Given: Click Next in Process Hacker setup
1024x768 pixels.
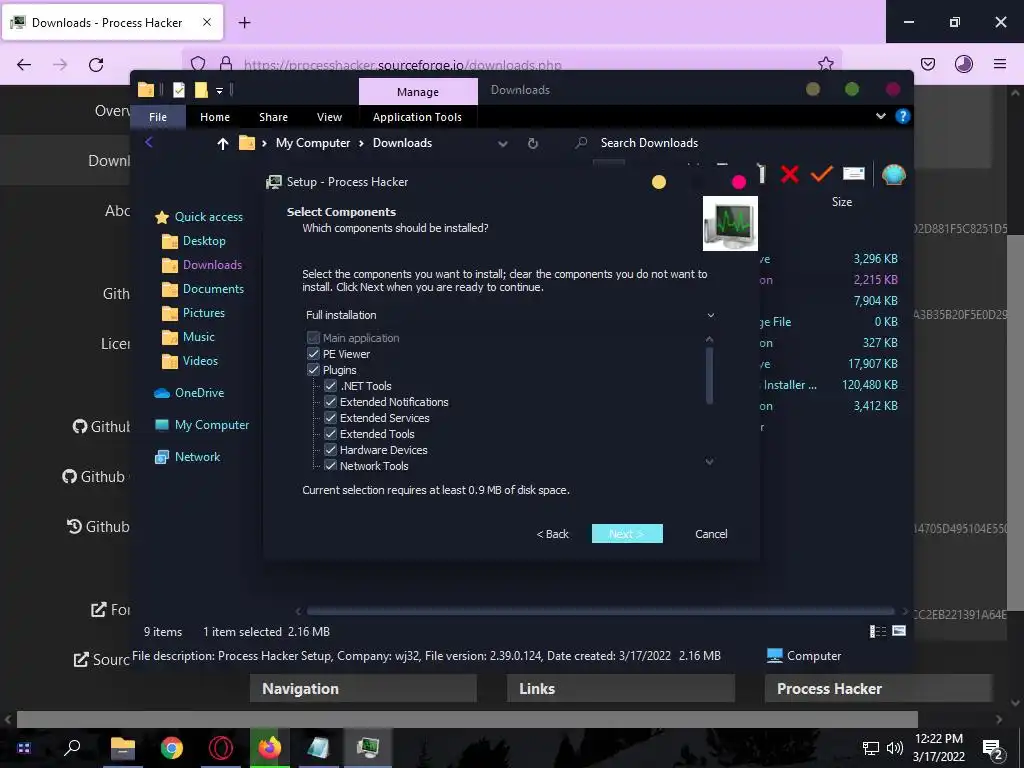Looking at the screenshot, I should point(627,534).
